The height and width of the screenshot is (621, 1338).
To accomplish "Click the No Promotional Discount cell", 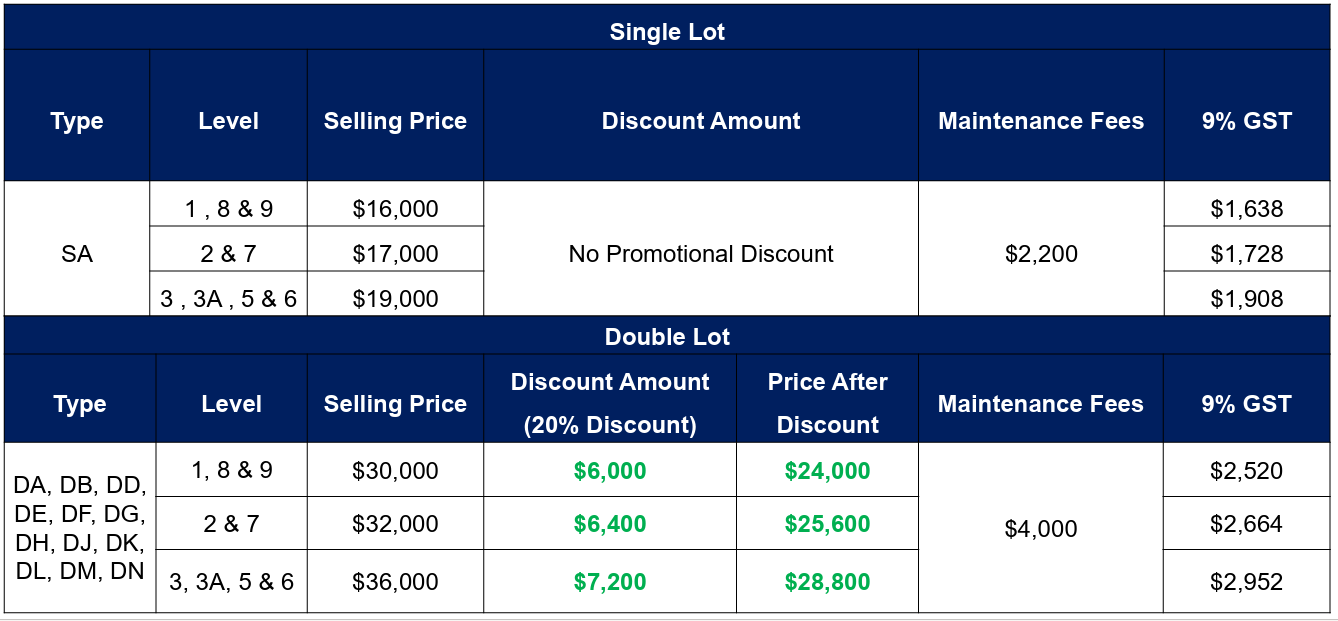I will (x=701, y=254).
